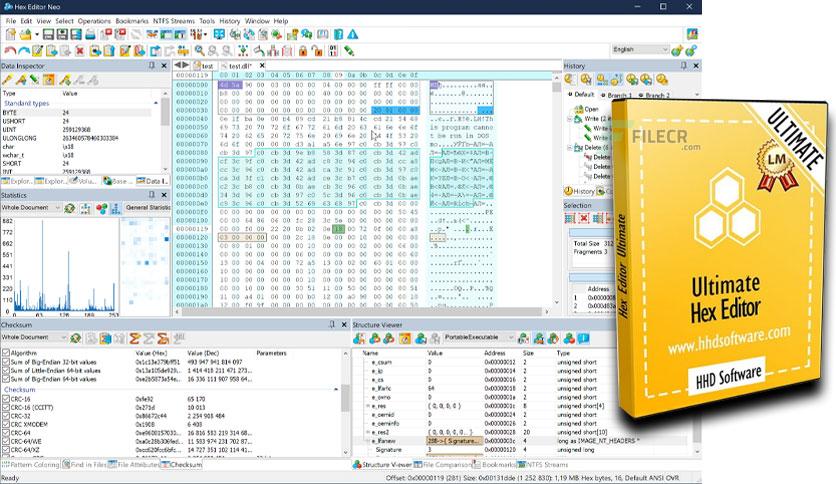Click the open book icon in main toolbar
Screen dimensions: 836x484
click(x=323, y=35)
